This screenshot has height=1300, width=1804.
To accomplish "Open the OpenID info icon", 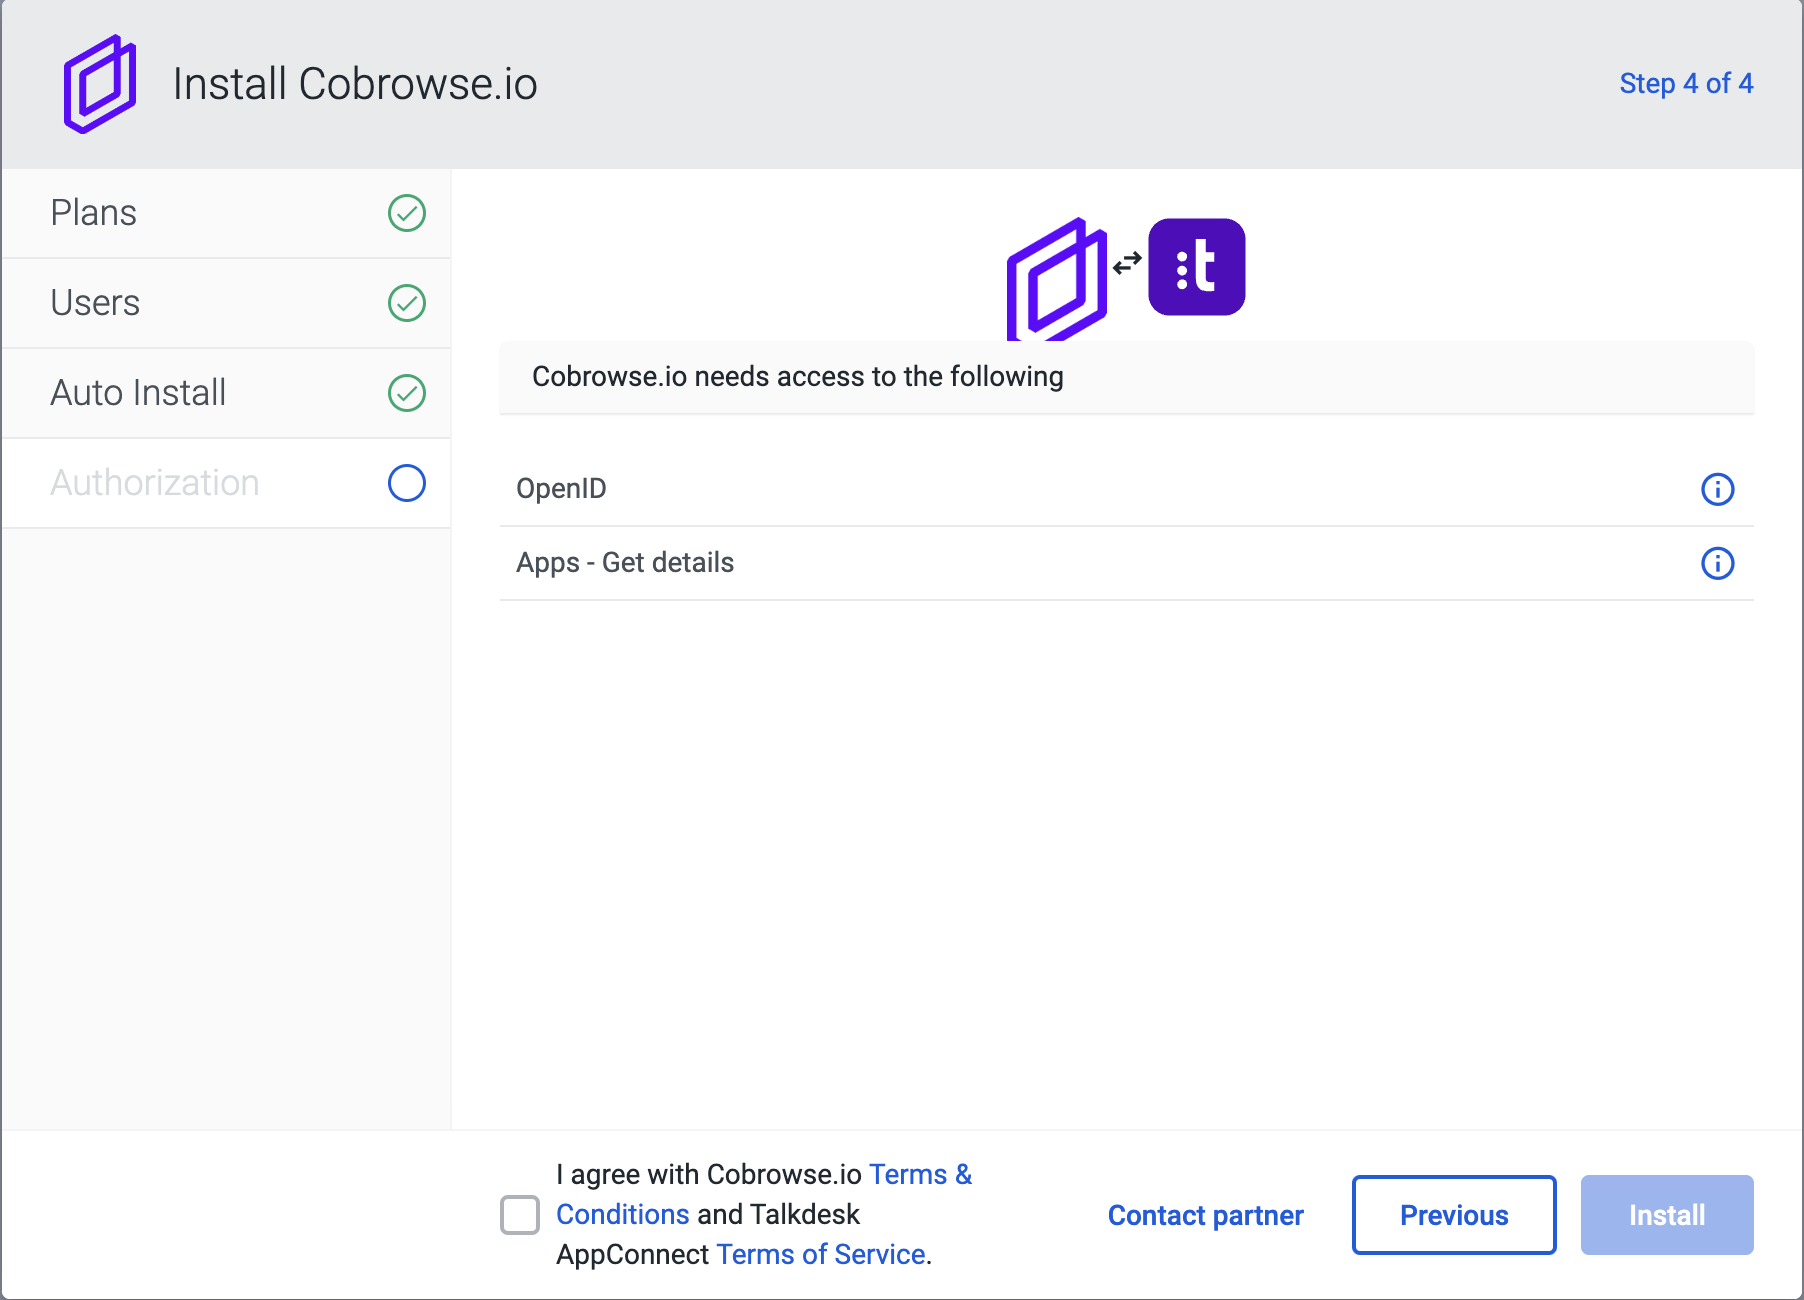I will 1717,489.
